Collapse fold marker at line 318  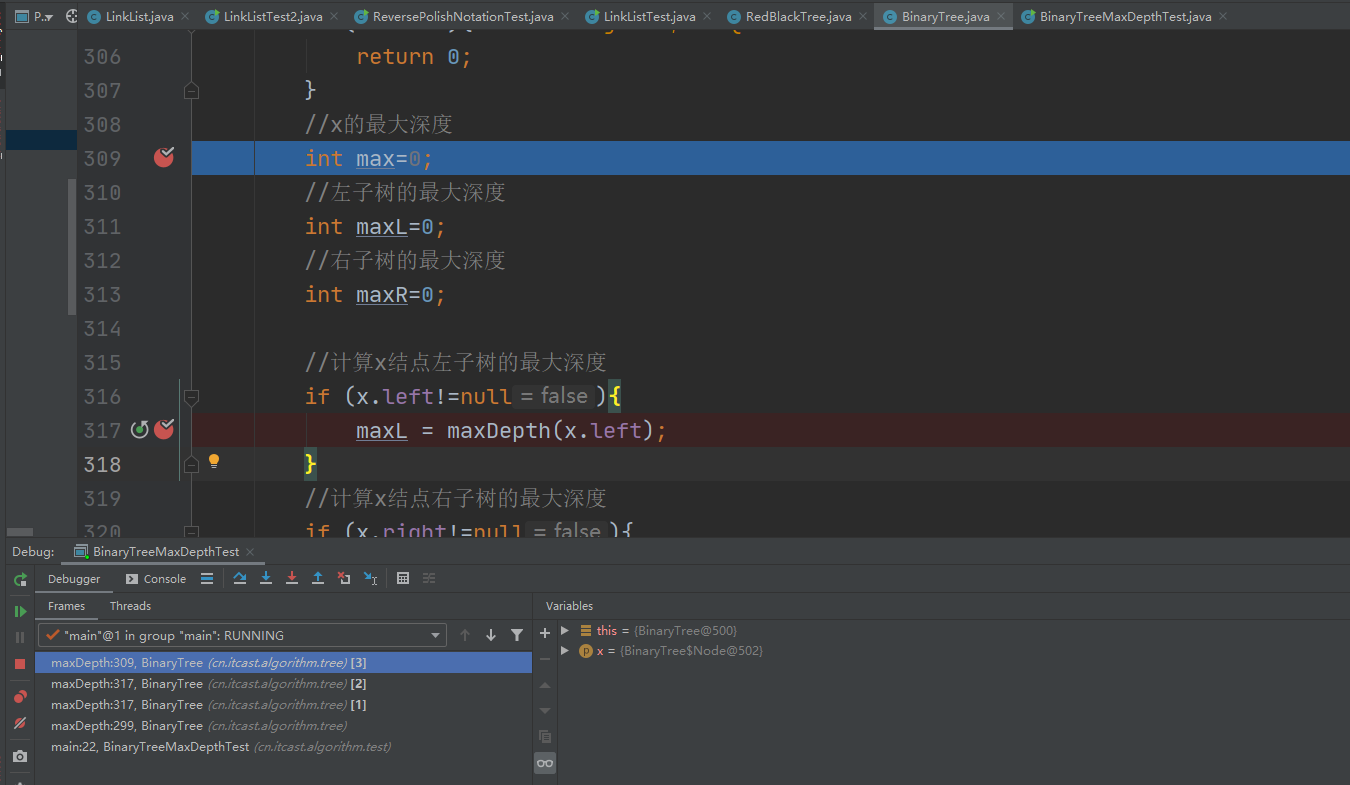(x=192, y=464)
